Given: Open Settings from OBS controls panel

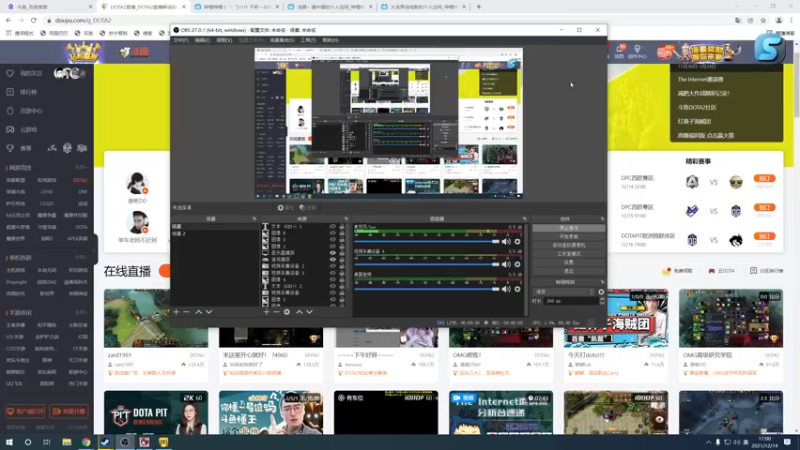Looking at the screenshot, I should click(568, 262).
